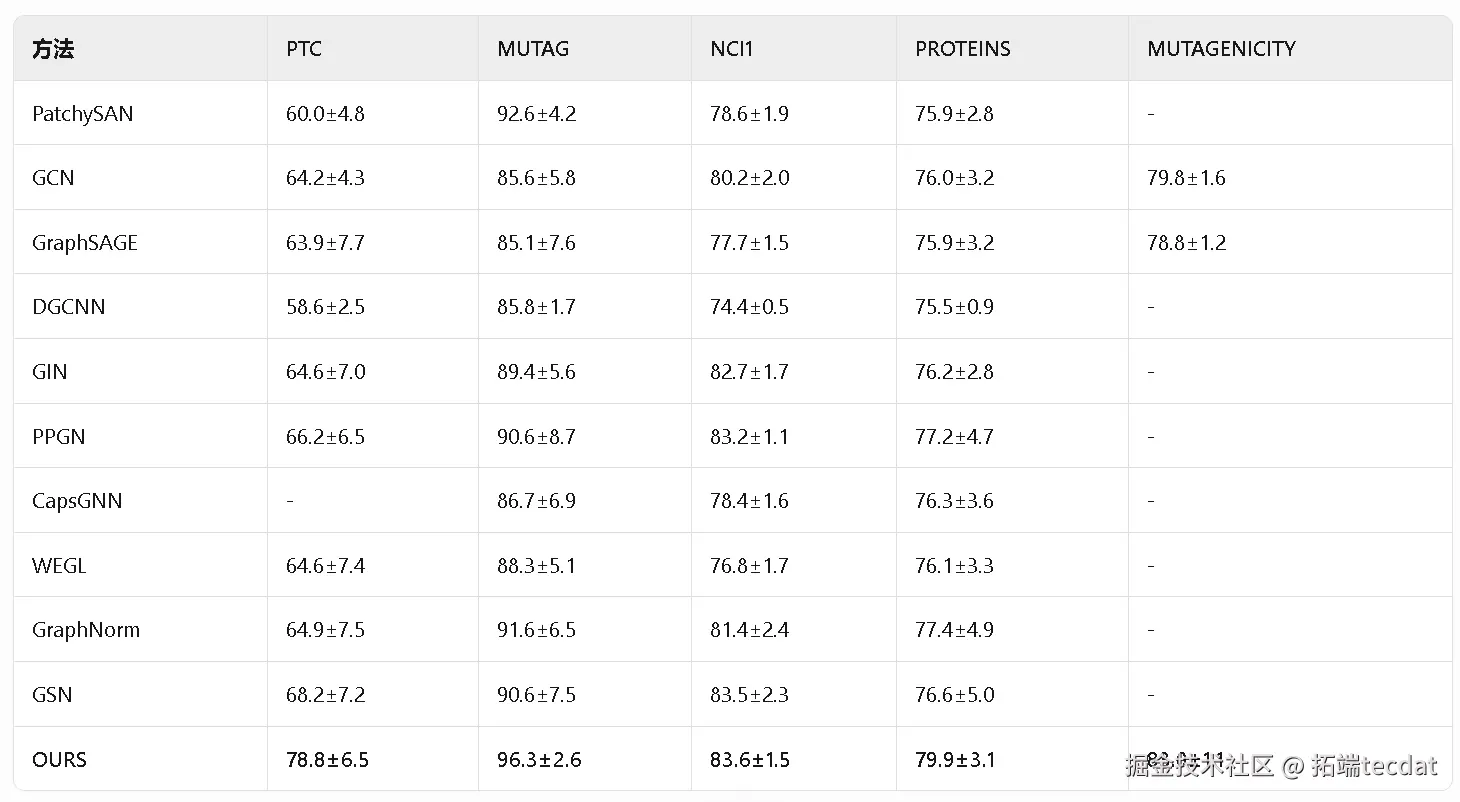This screenshot has width=1460, height=802.
Task: Click the PROTEINS column header
Action: 963,49
